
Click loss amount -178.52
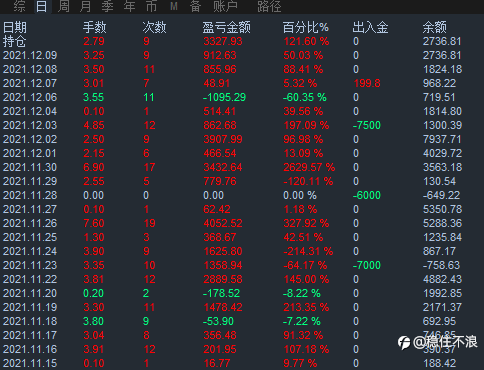pos(221,293)
